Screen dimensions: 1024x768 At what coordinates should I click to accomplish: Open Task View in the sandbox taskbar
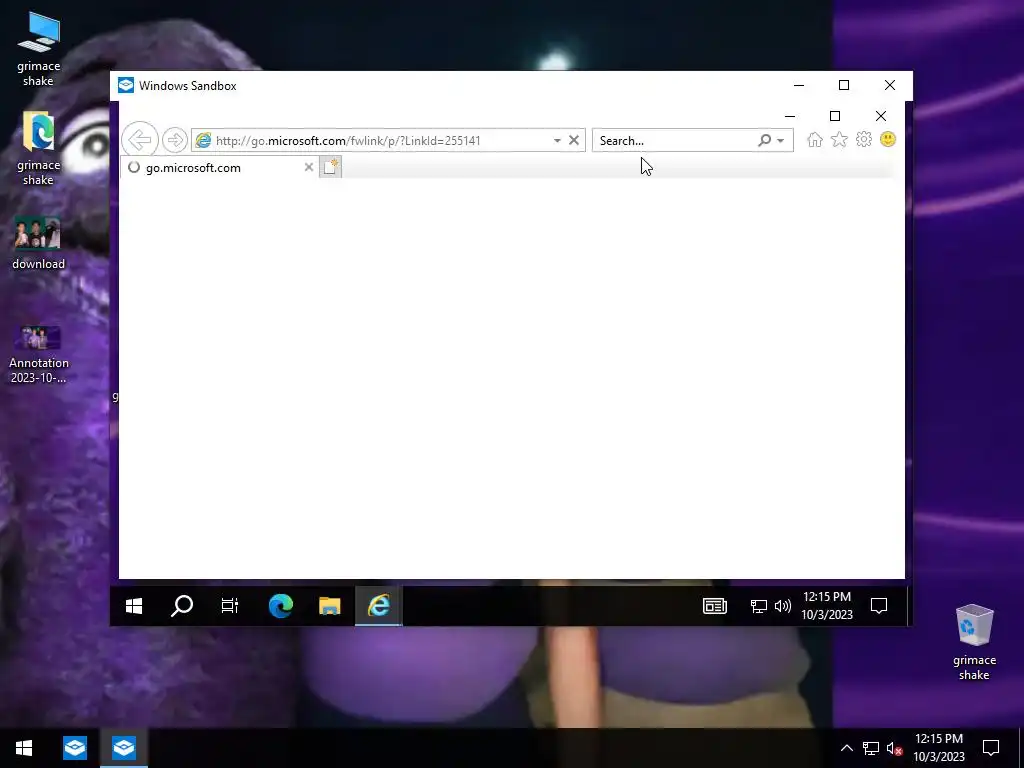[x=230, y=606]
